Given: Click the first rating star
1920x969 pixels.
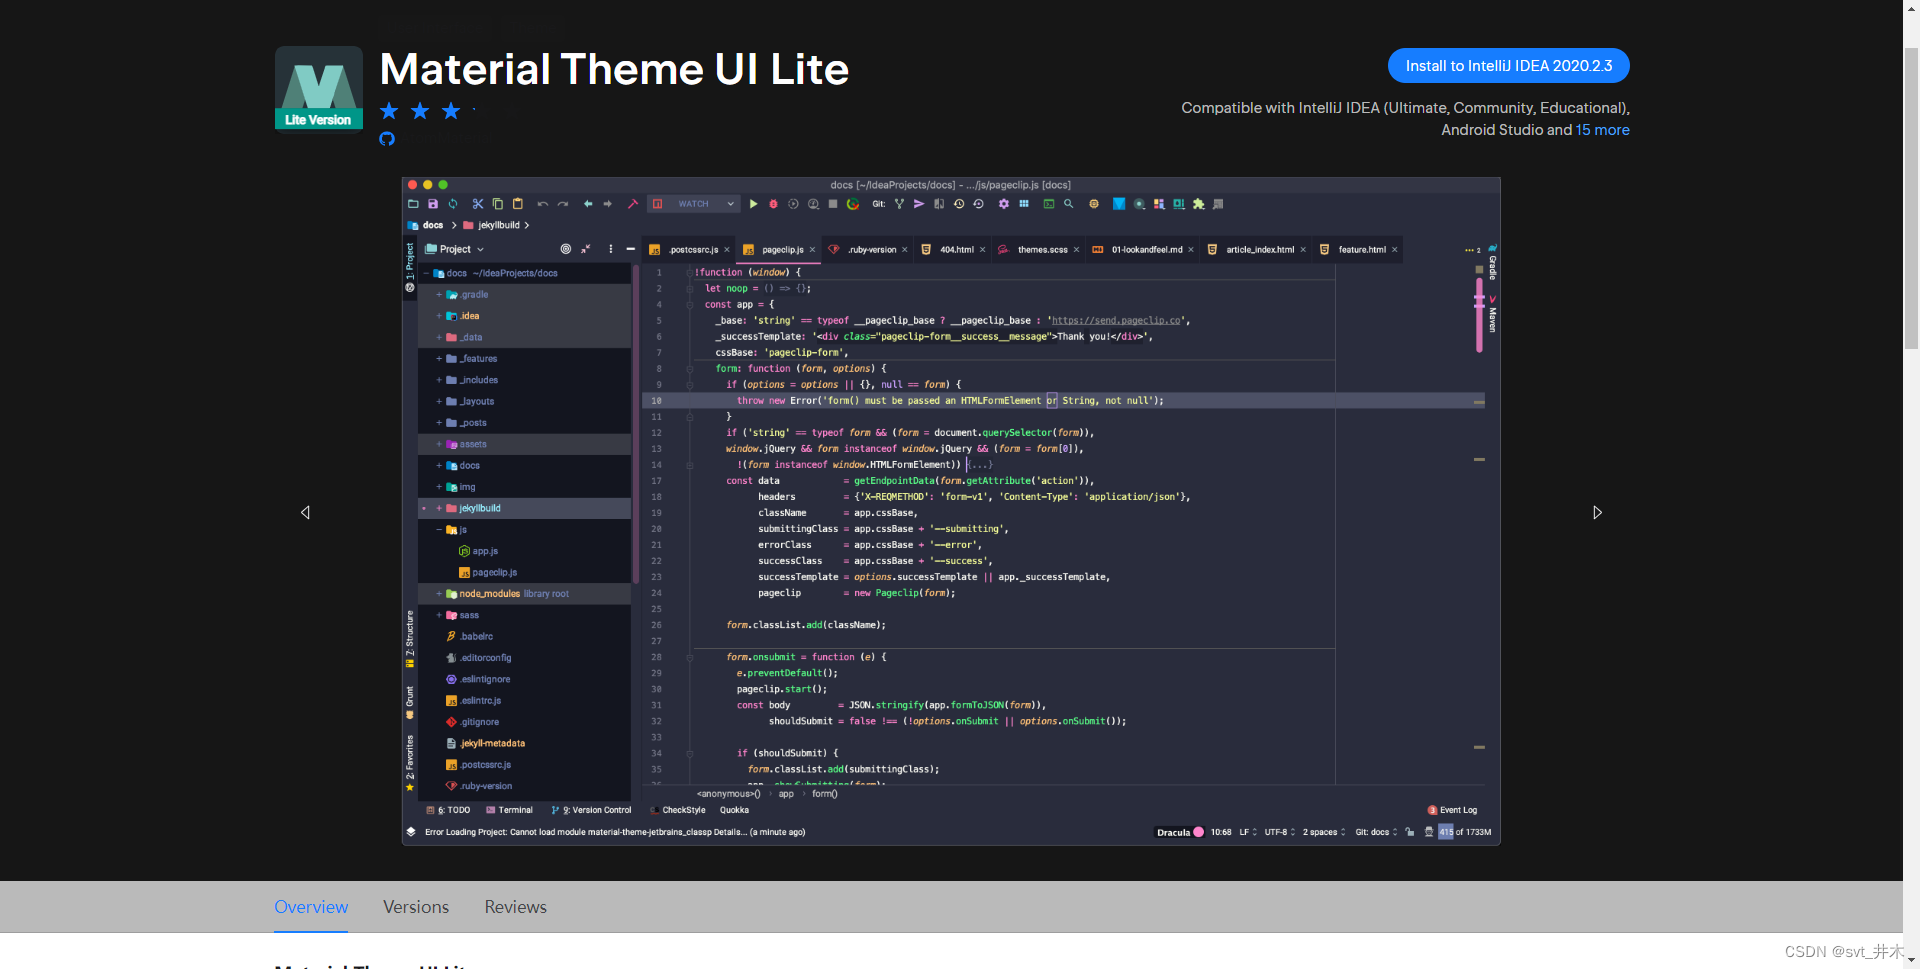Looking at the screenshot, I should pos(389,111).
